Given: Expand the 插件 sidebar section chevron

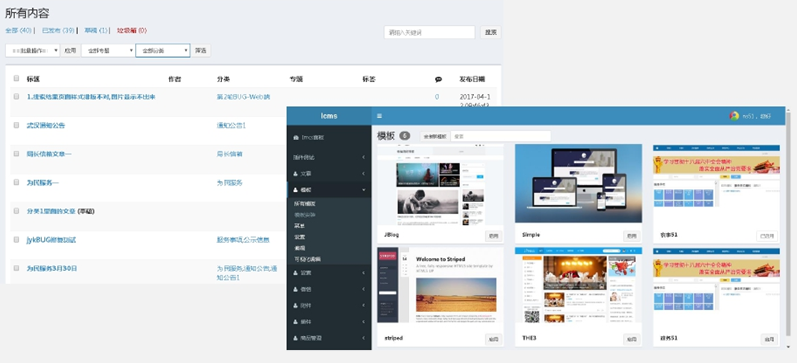Looking at the screenshot, I should pyautogui.click(x=363, y=321).
